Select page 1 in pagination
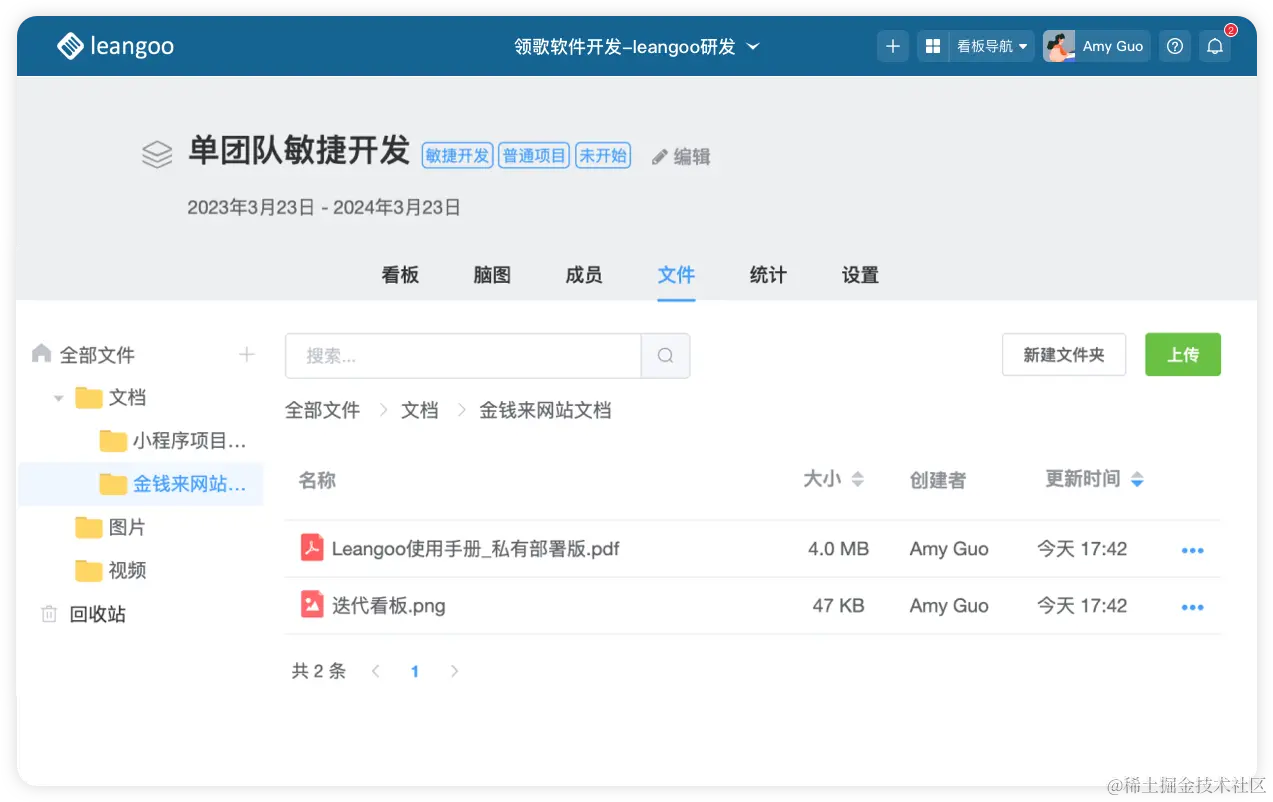This screenshot has height=802, width=1273. (415, 671)
